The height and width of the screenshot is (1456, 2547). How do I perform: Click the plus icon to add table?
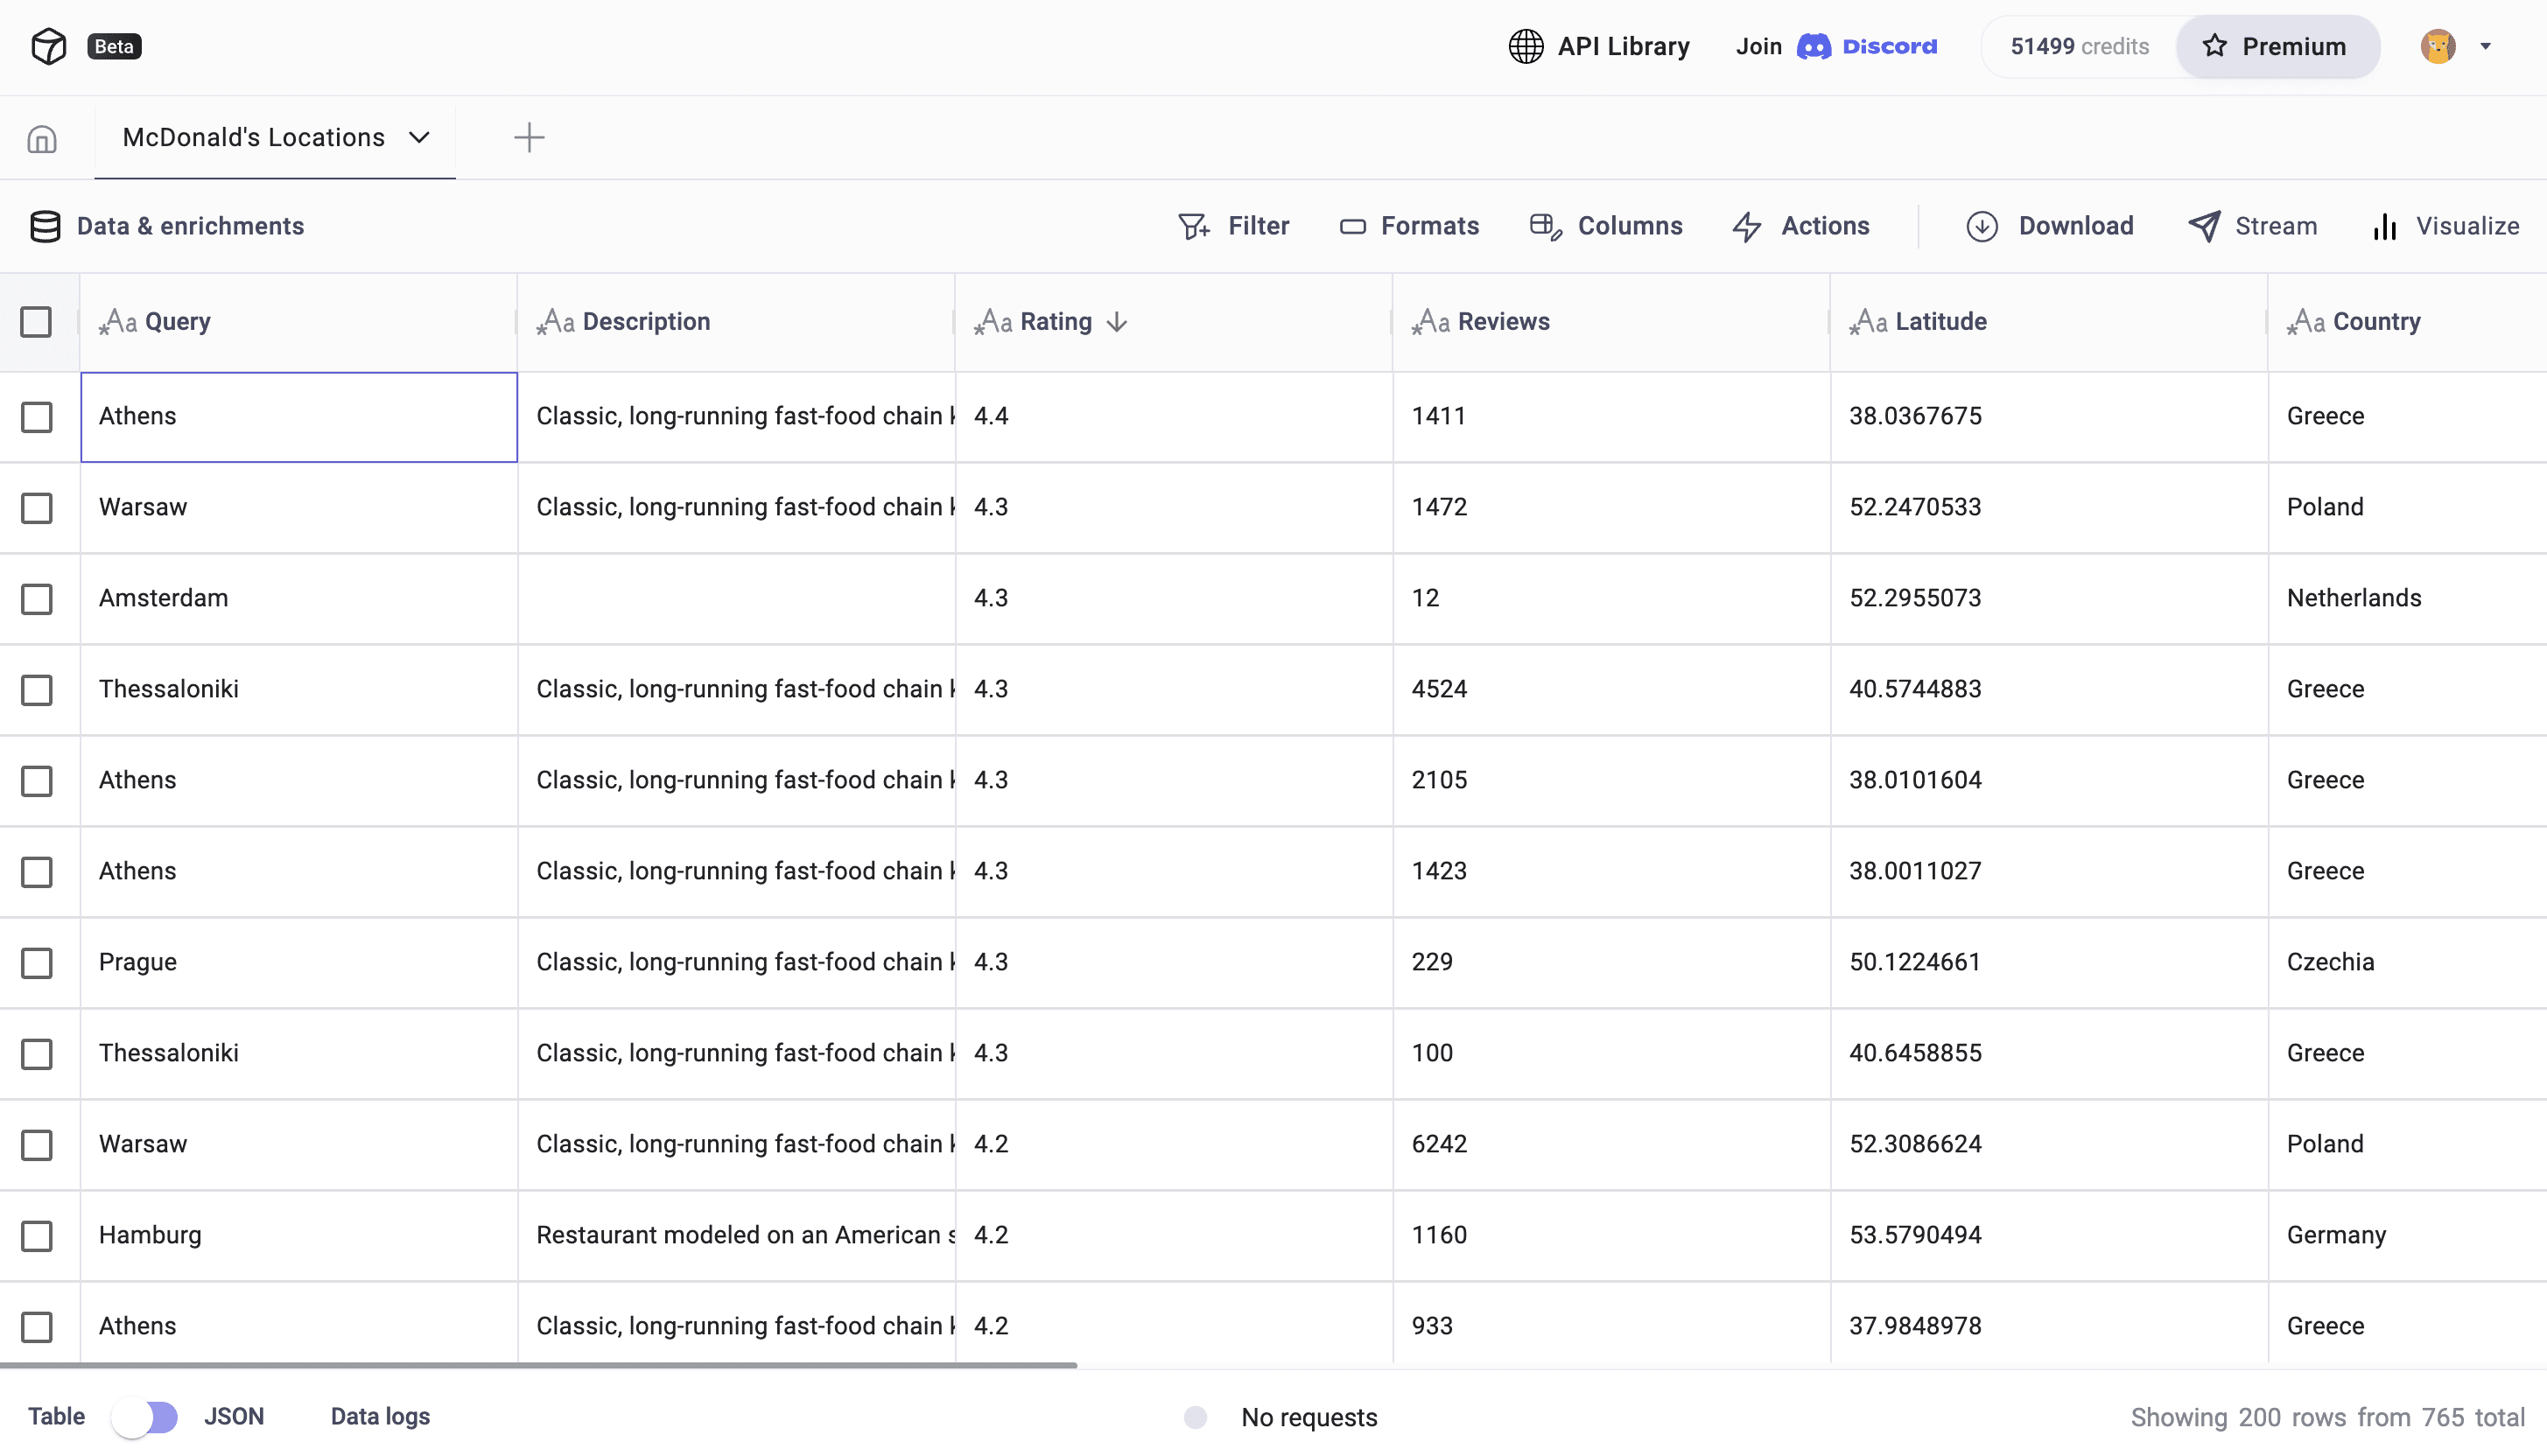[529, 138]
